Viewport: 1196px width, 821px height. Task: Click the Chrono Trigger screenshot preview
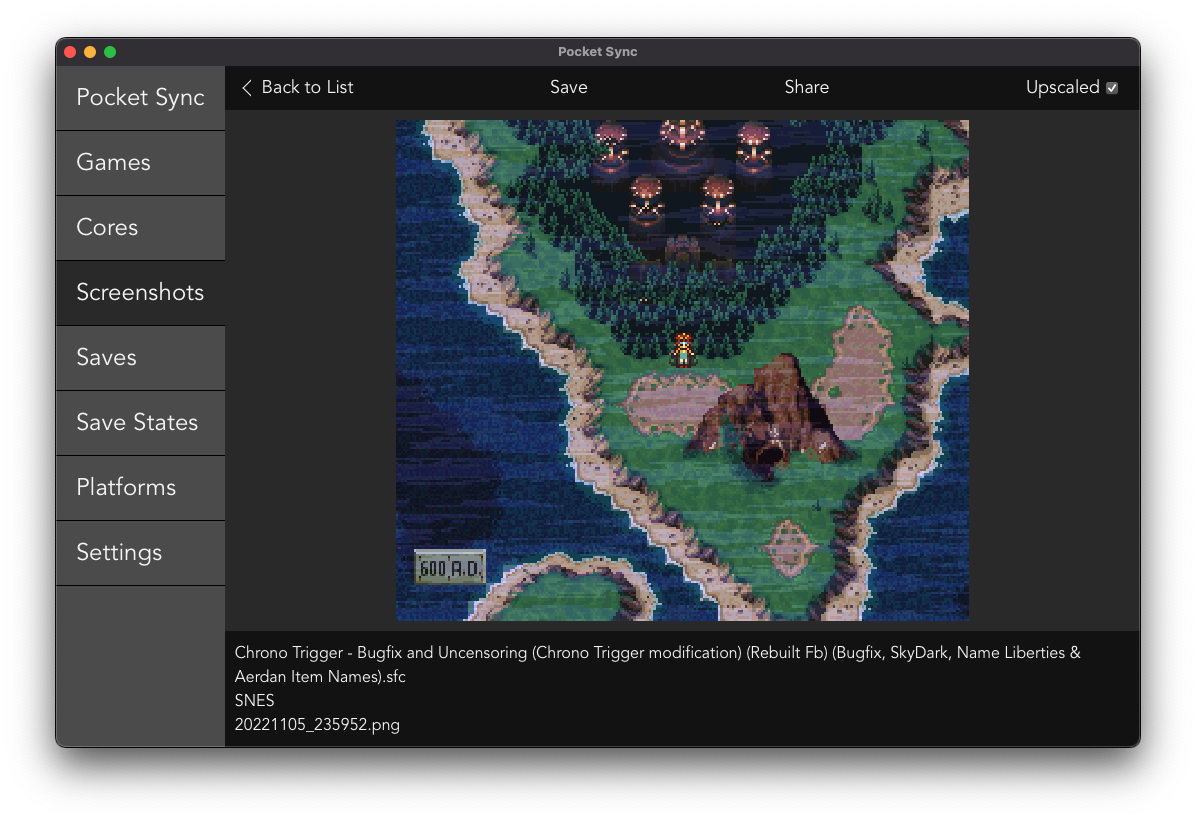click(x=682, y=370)
